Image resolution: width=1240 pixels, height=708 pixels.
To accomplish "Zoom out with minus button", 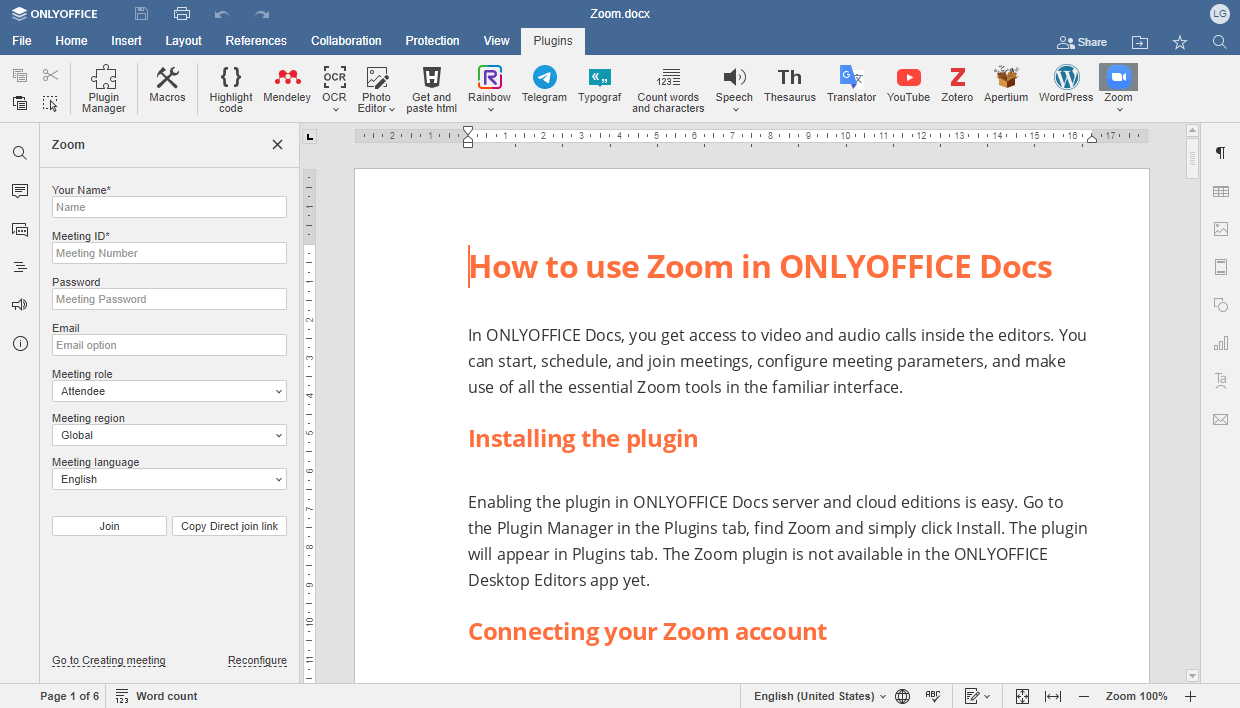I will pyautogui.click(x=1083, y=696).
